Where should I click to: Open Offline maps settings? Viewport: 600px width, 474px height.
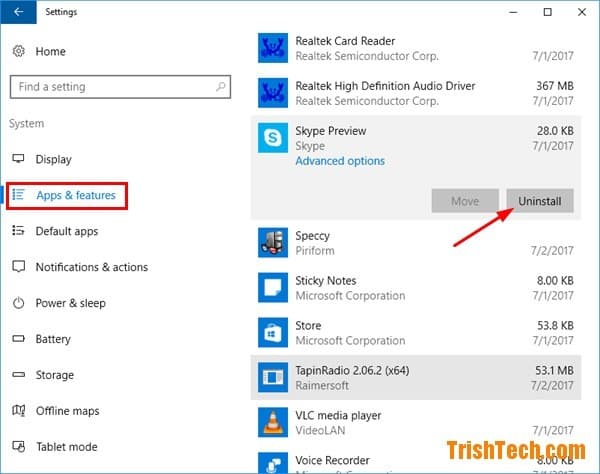[67, 411]
